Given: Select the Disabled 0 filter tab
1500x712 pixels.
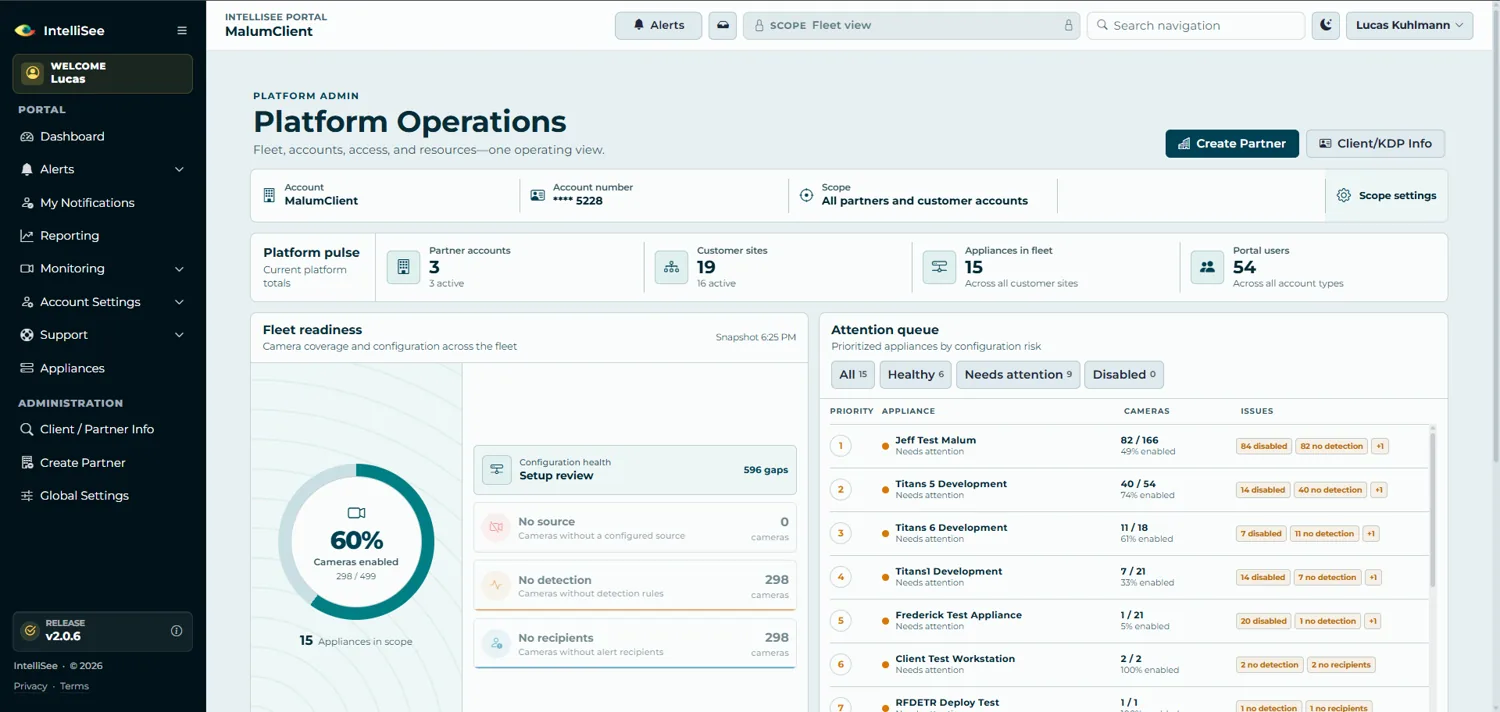Looking at the screenshot, I should (1124, 374).
